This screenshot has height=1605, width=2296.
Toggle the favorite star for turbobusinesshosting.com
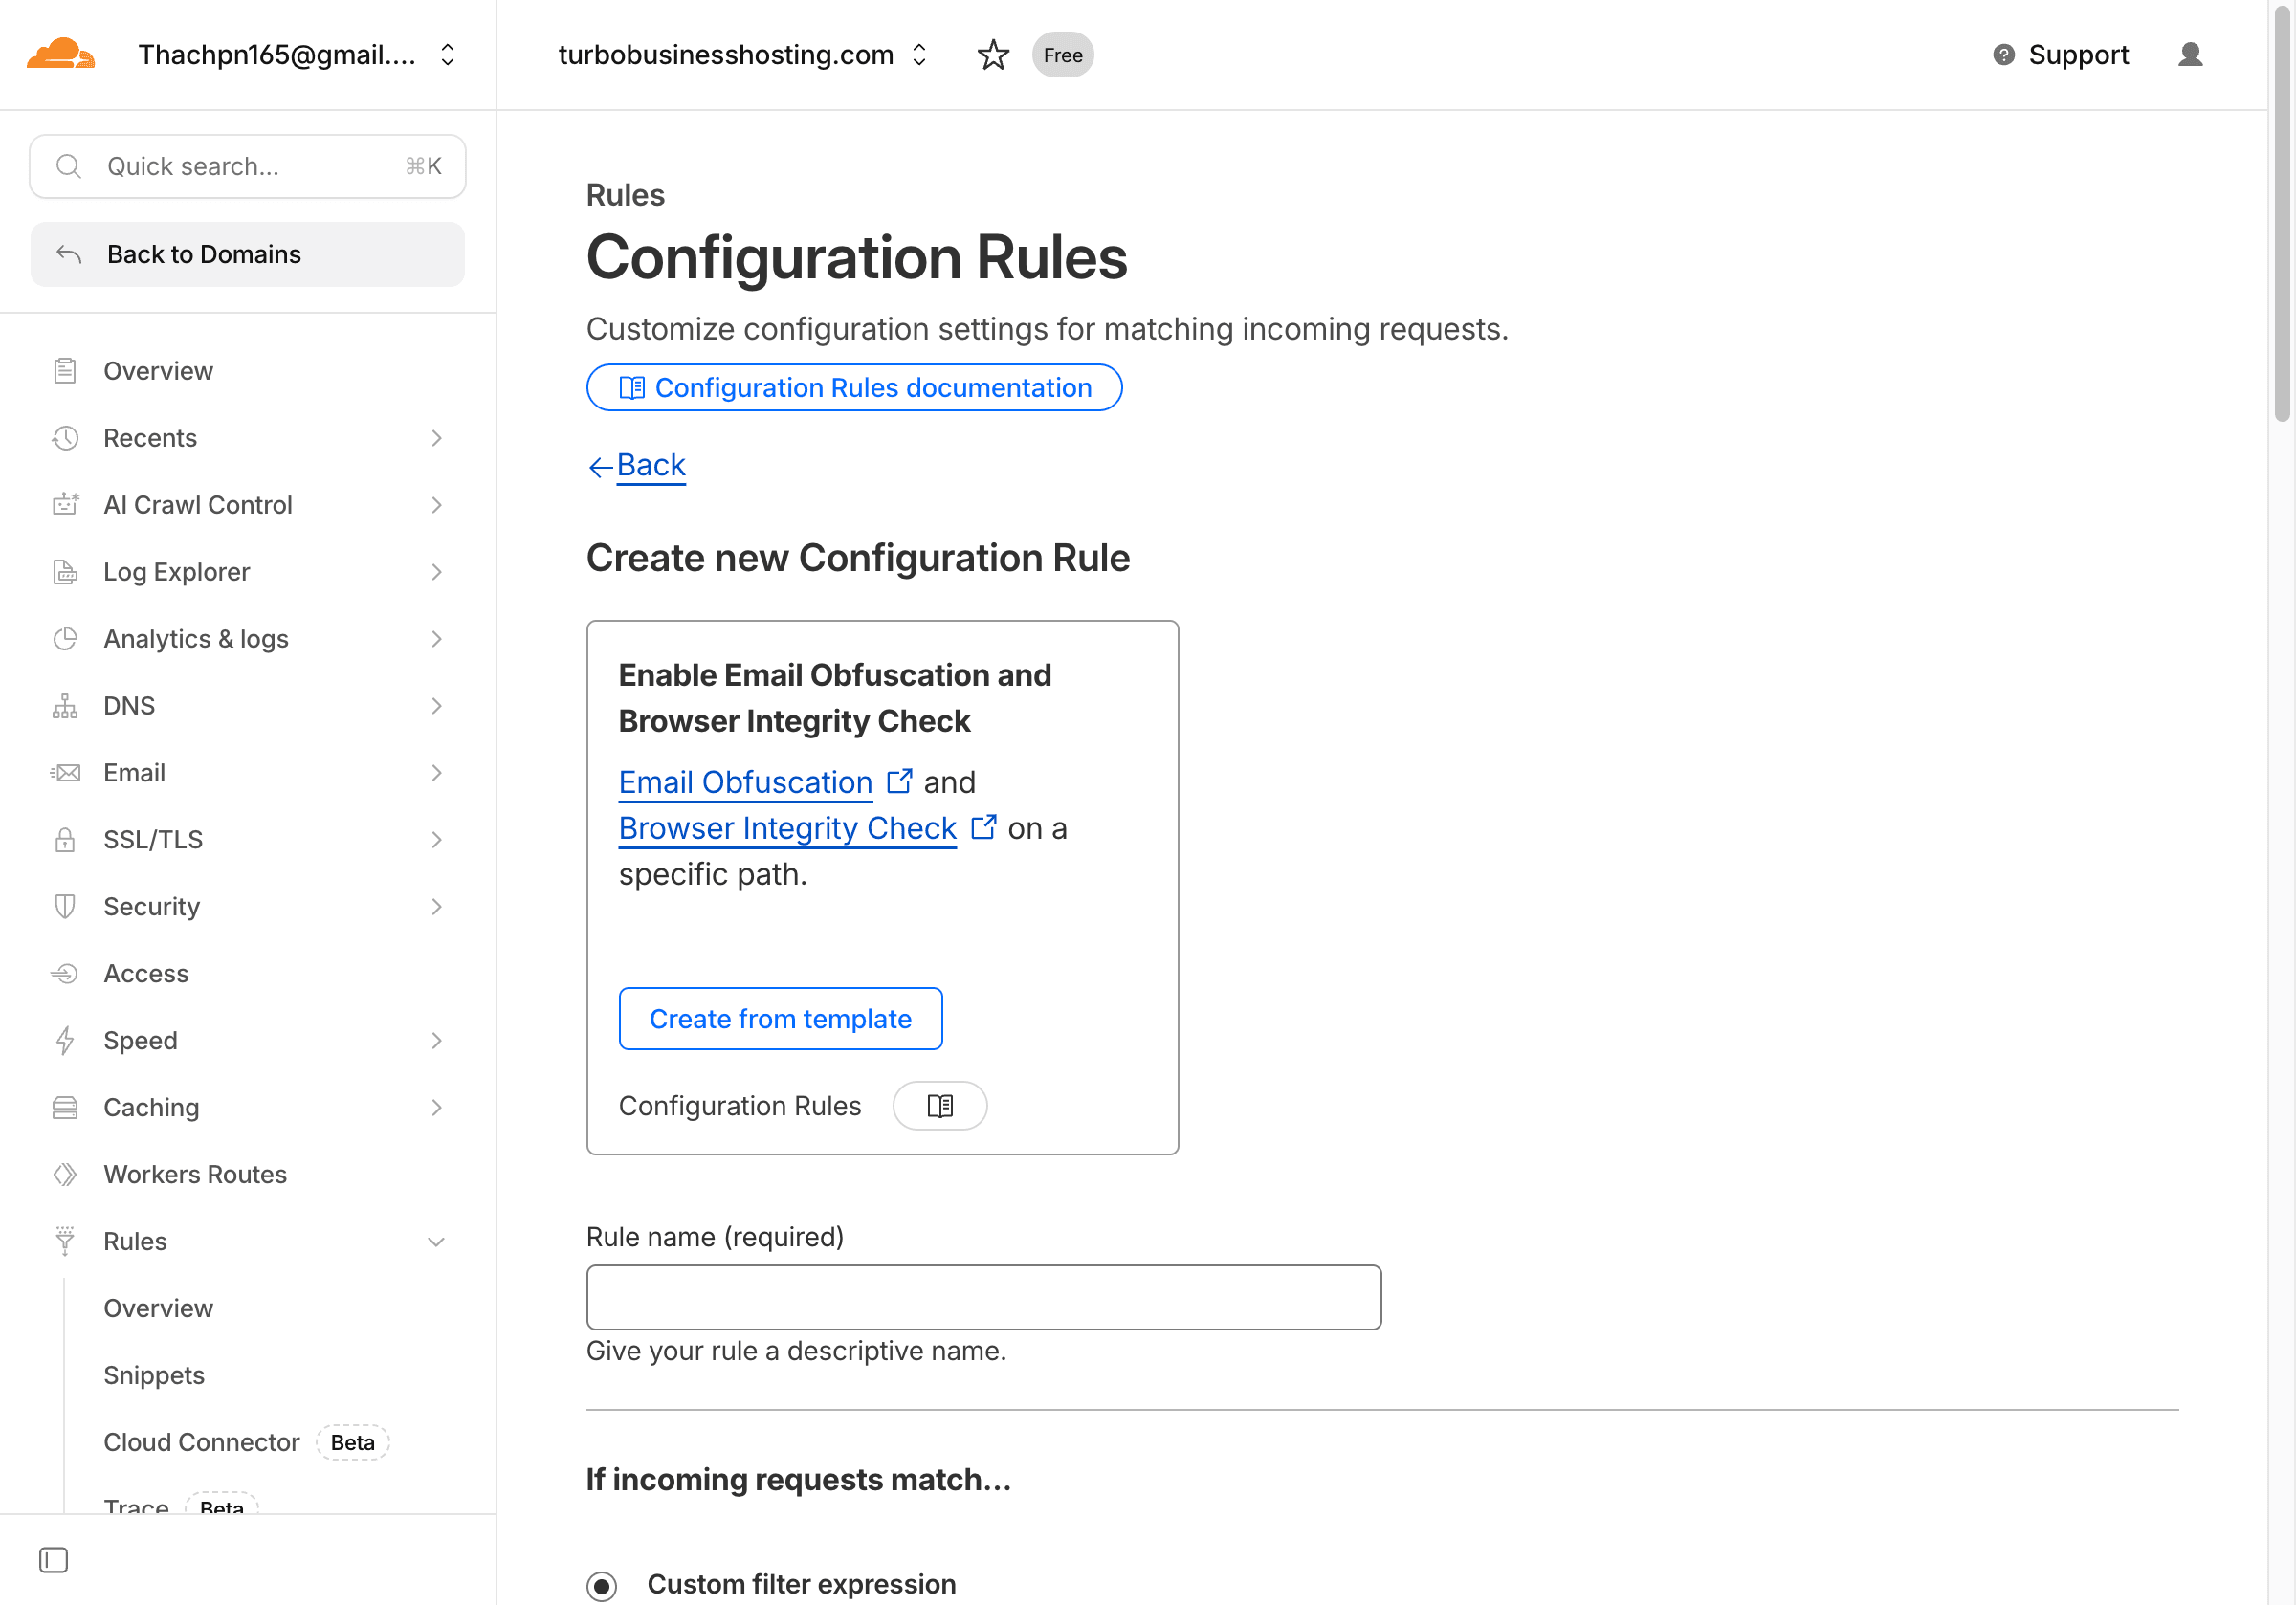click(x=993, y=55)
